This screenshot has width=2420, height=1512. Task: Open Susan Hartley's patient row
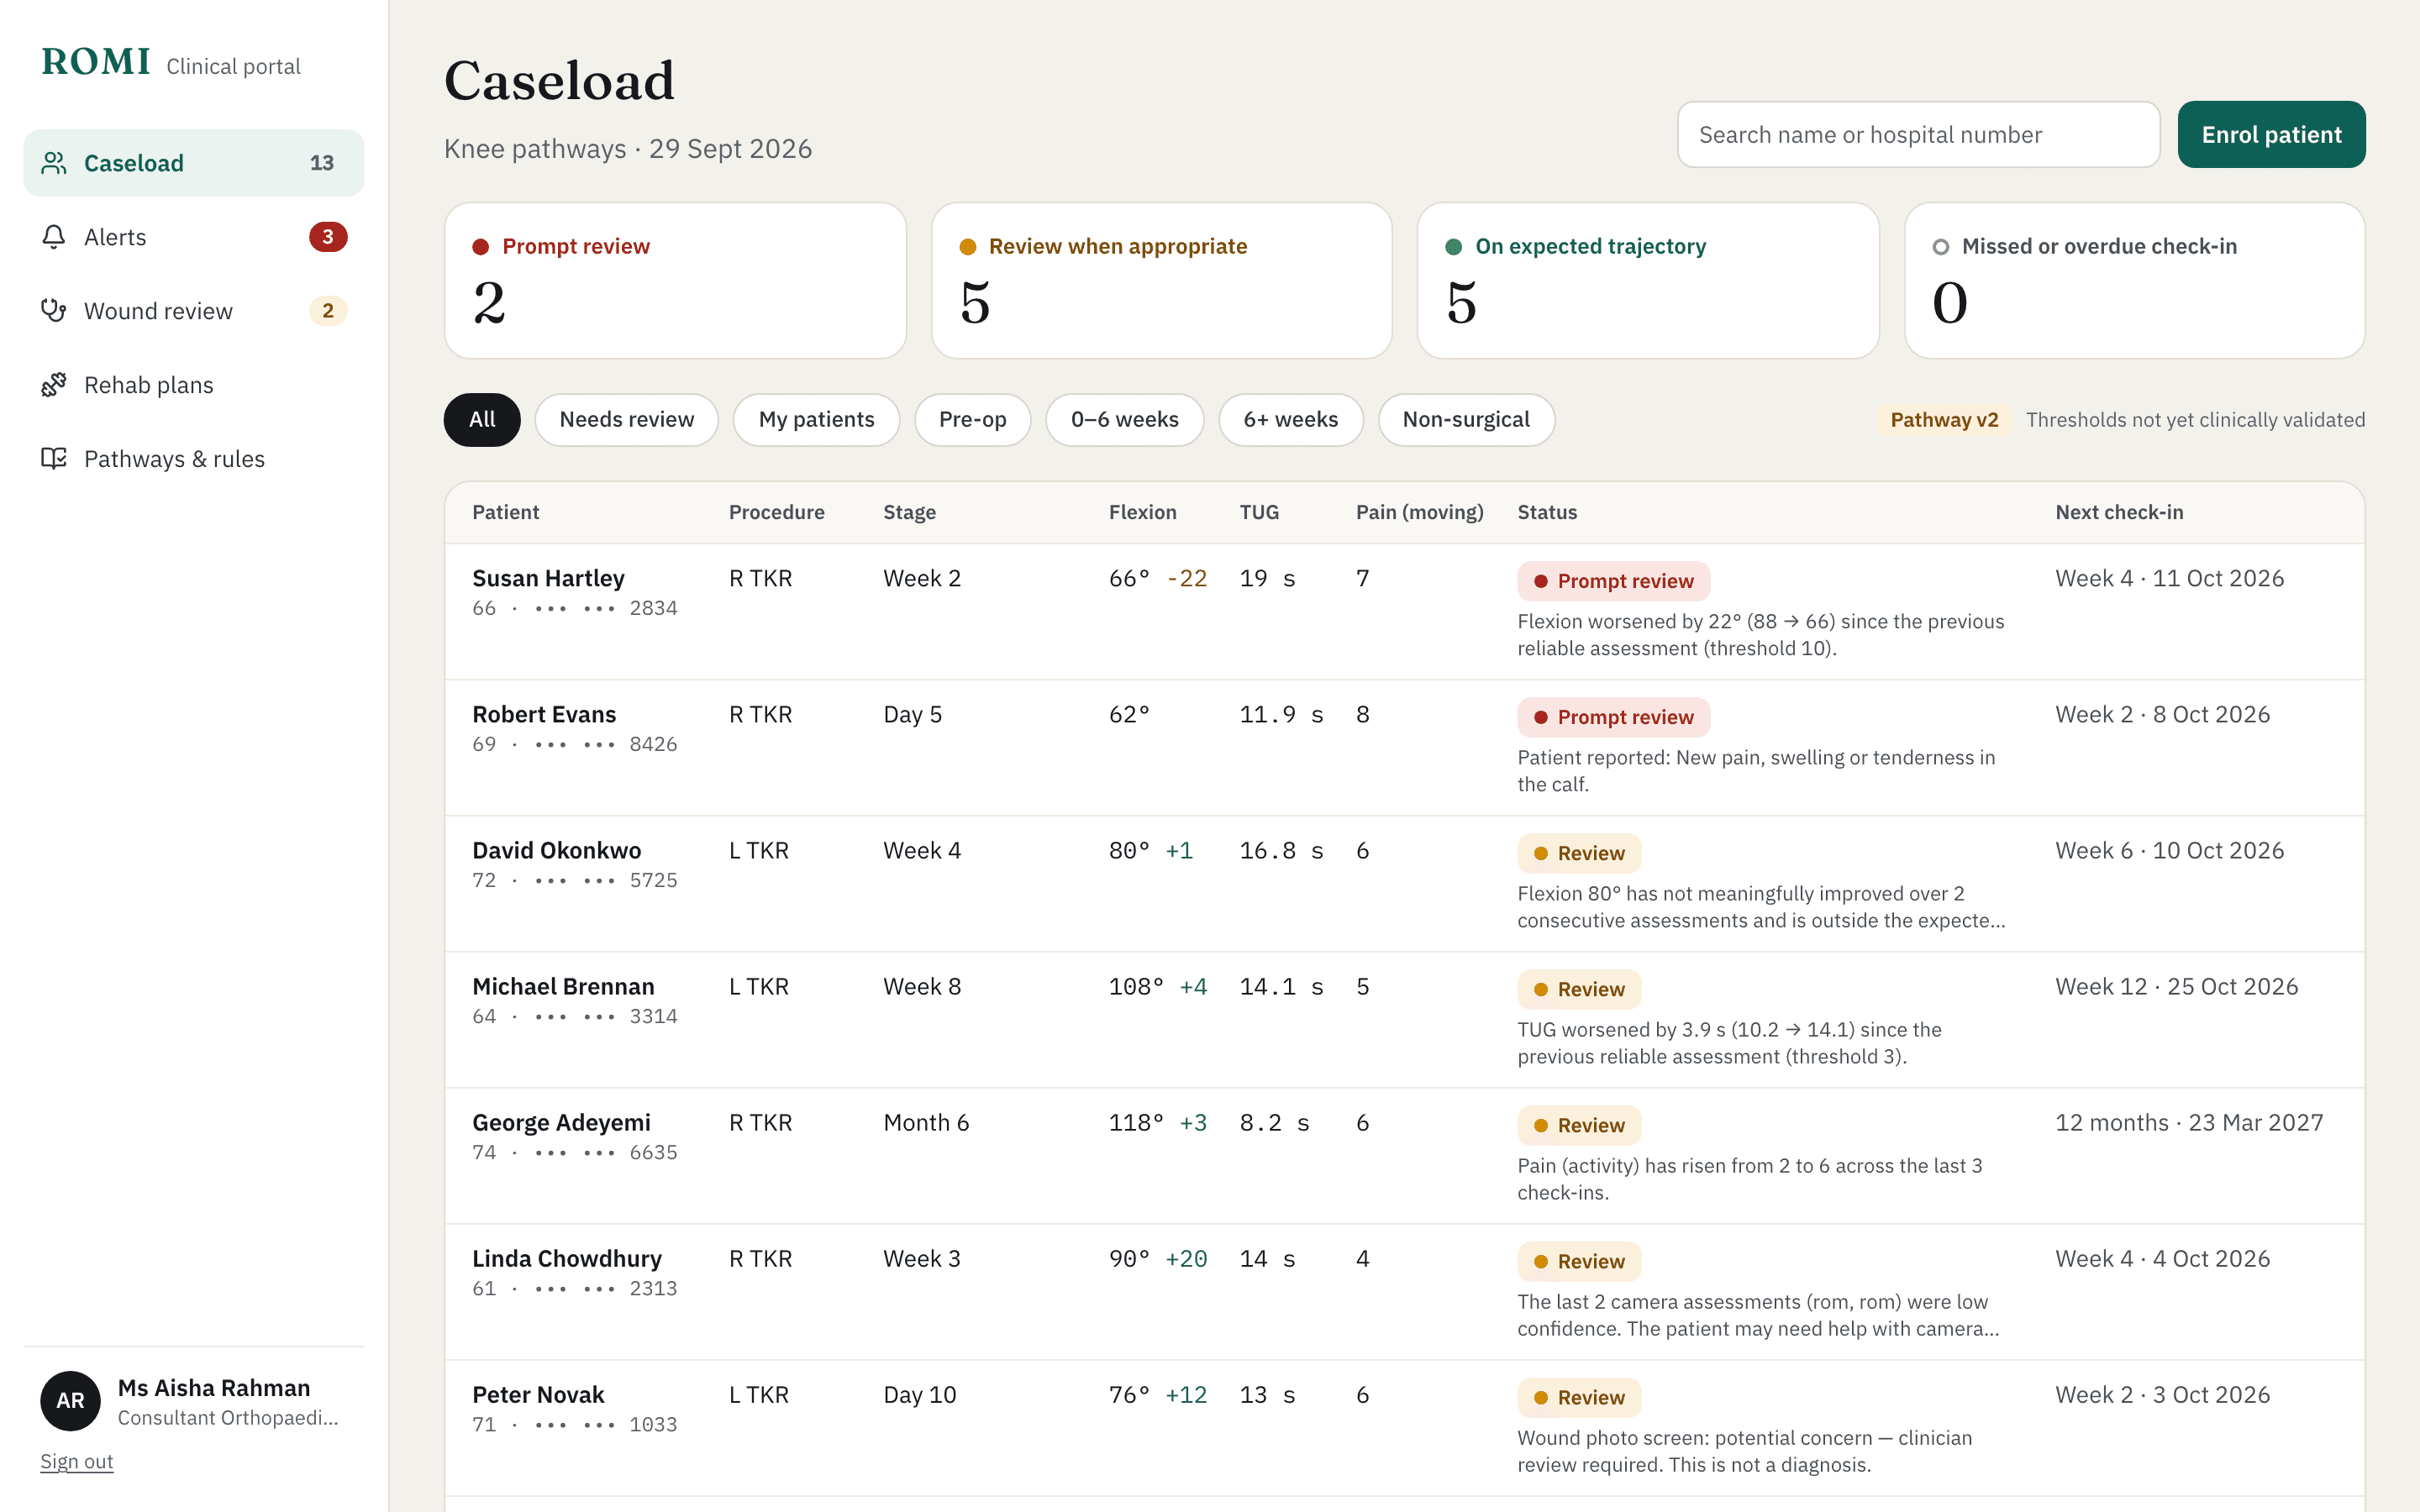[x=1404, y=612]
